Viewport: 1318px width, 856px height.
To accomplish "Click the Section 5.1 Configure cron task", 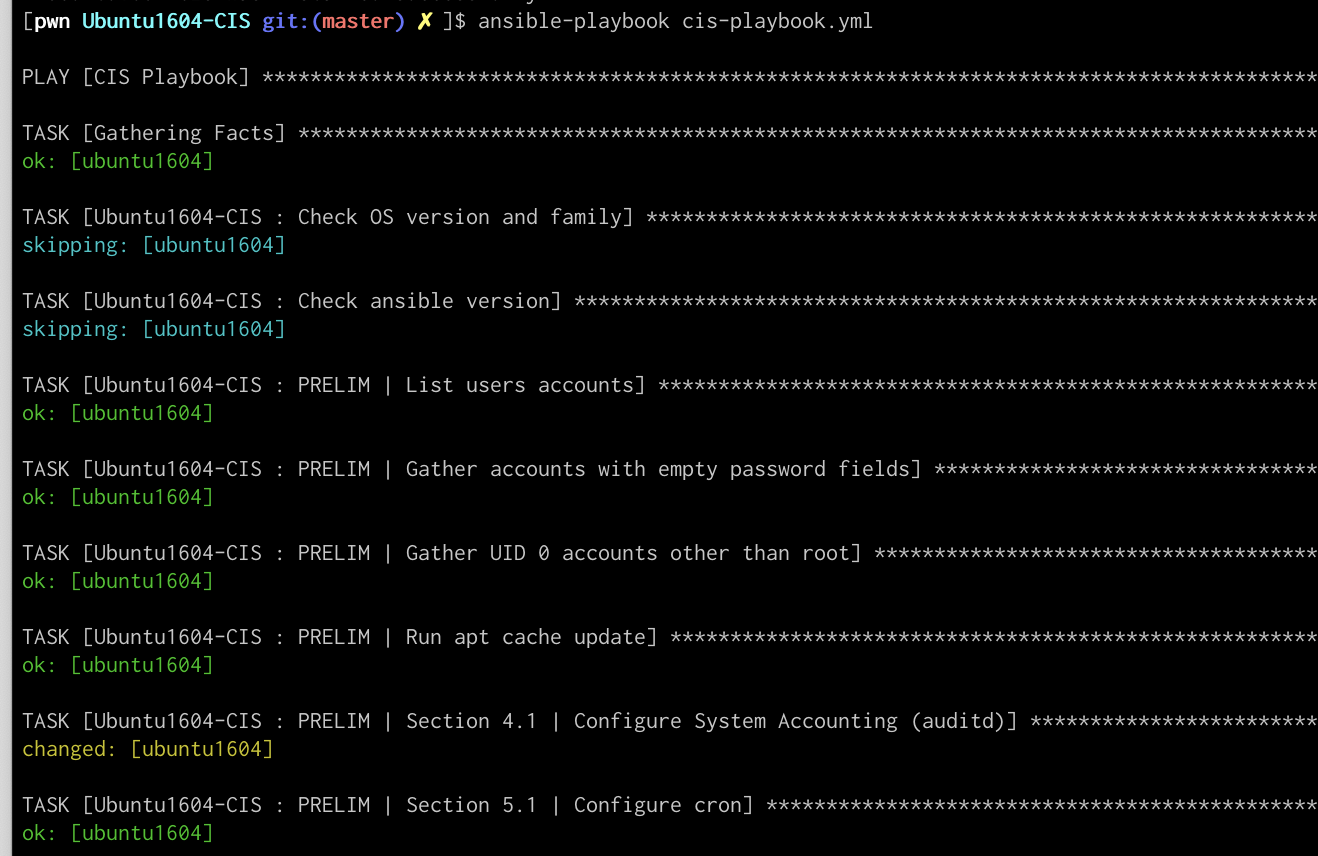I will (x=669, y=805).
